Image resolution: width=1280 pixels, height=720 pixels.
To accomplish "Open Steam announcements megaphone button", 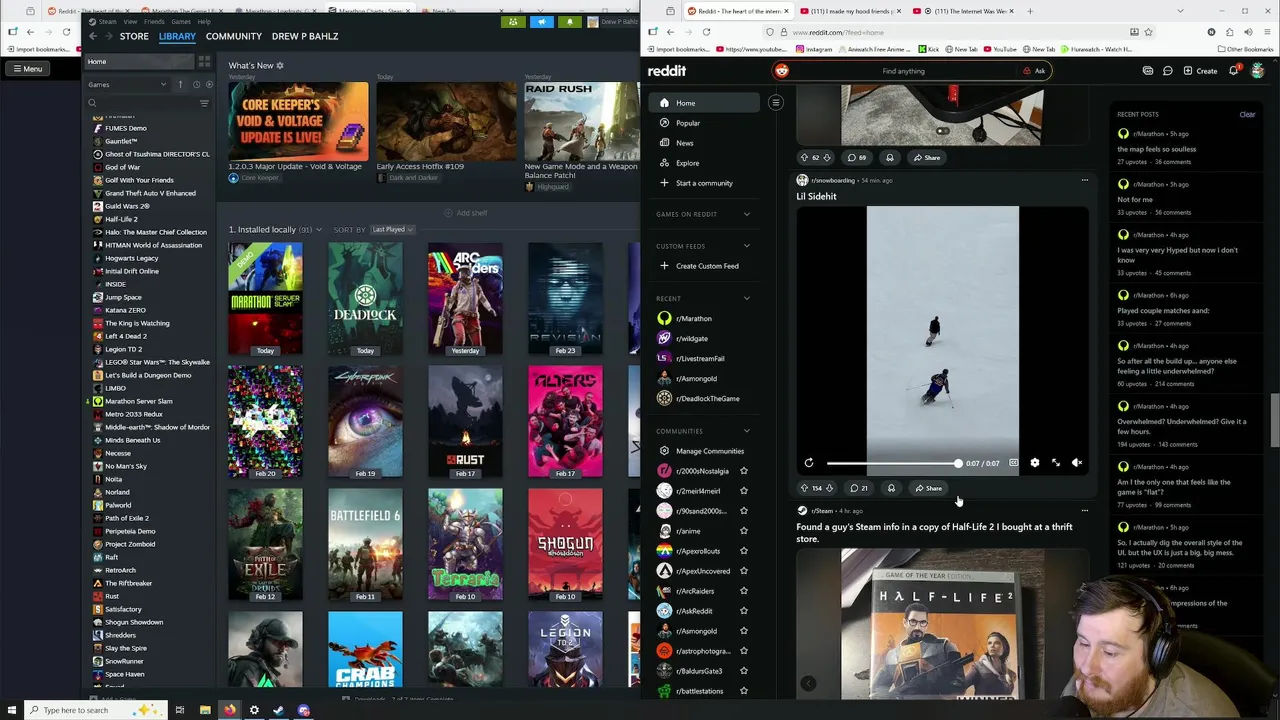I will click(x=541, y=22).
